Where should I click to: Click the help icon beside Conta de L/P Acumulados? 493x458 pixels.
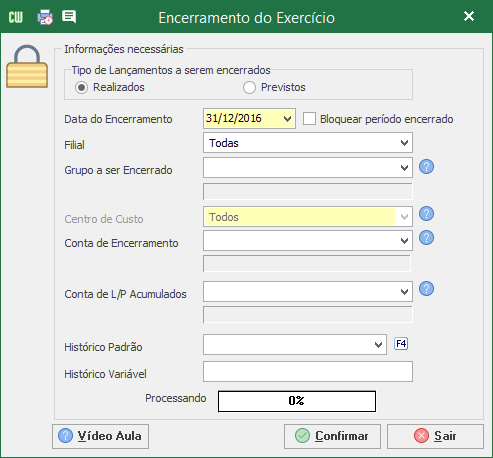click(x=426, y=289)
